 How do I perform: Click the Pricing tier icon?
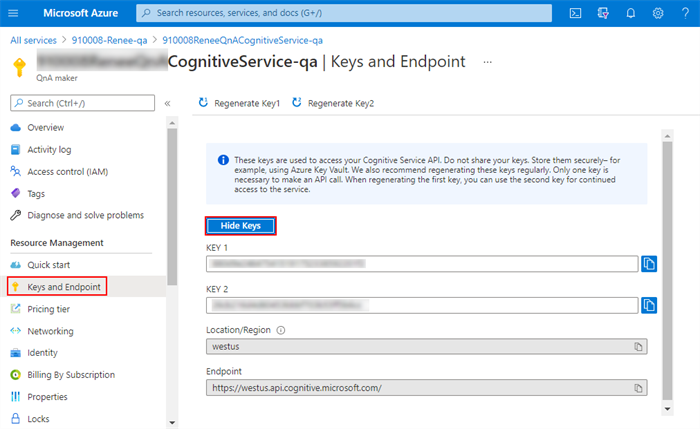[x=16, y=308]
